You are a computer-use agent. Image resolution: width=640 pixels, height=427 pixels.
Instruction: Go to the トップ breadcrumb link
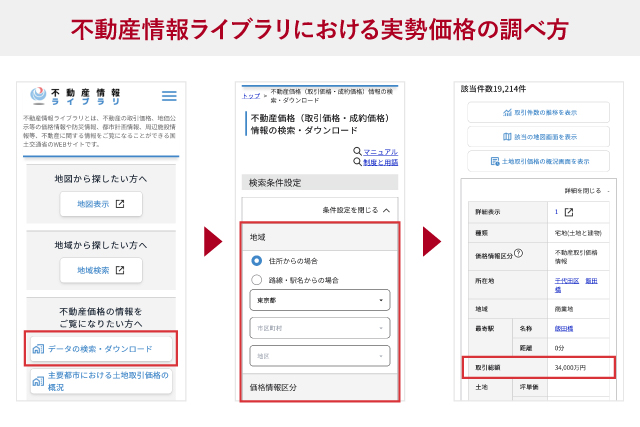click(251, 96)
